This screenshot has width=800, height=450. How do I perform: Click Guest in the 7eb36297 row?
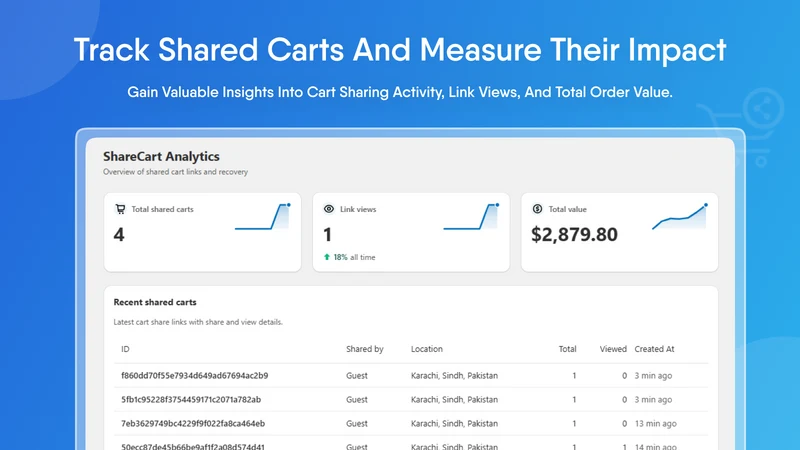click(357, 423)
